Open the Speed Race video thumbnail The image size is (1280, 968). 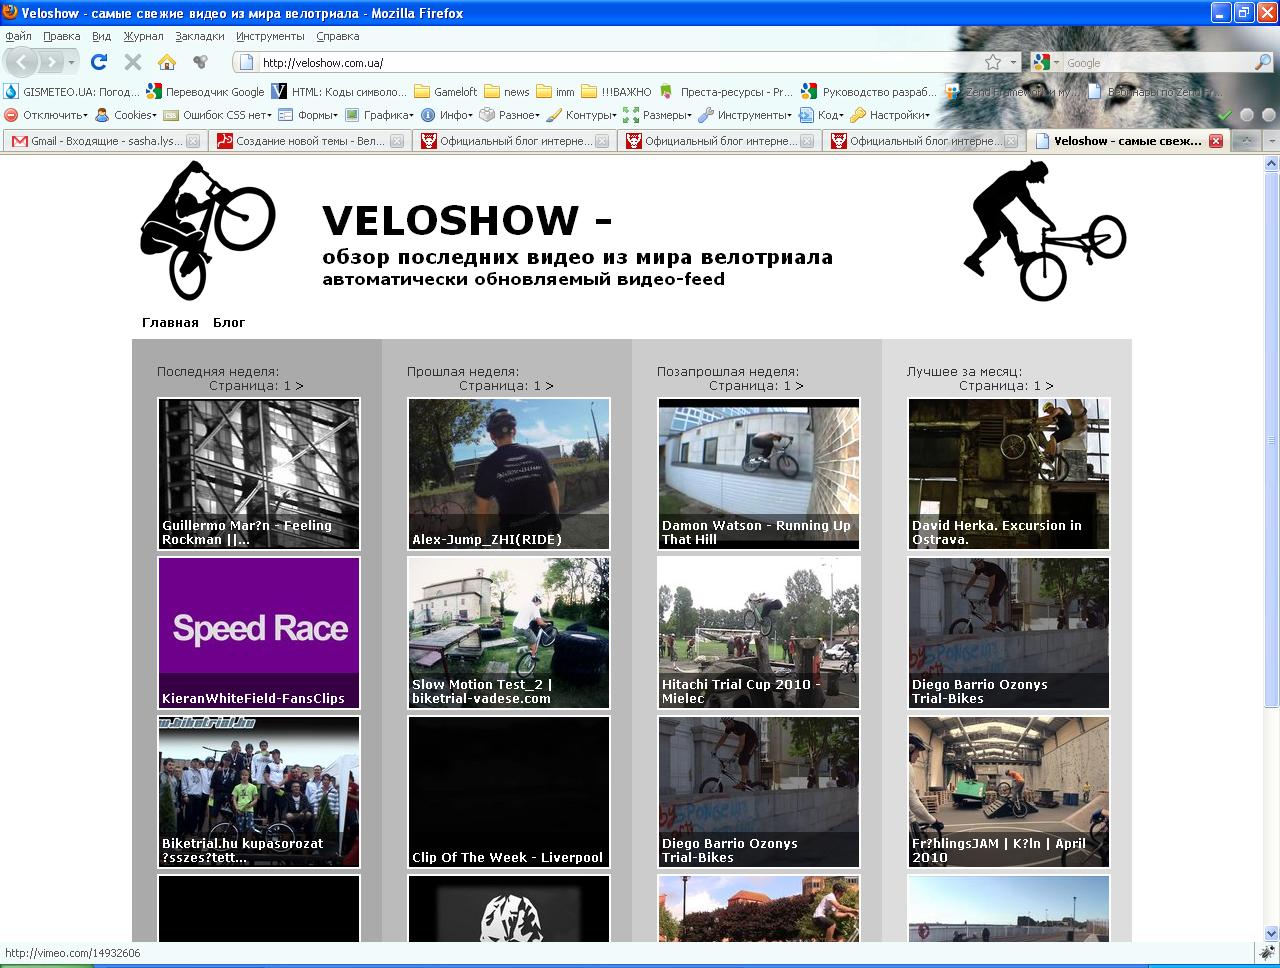259,632
